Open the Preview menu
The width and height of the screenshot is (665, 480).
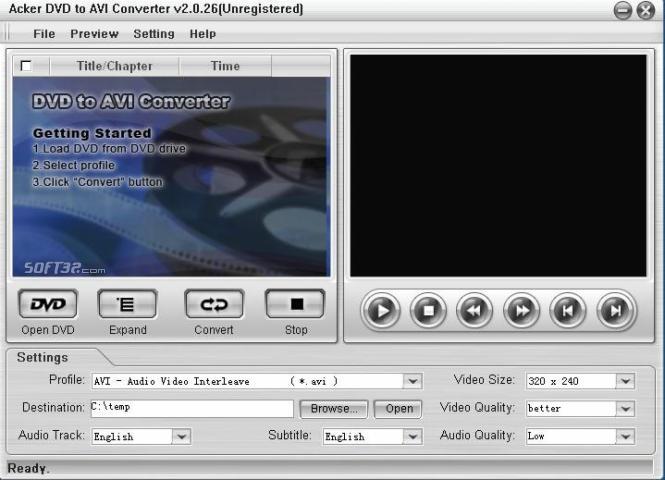point(94,33)
